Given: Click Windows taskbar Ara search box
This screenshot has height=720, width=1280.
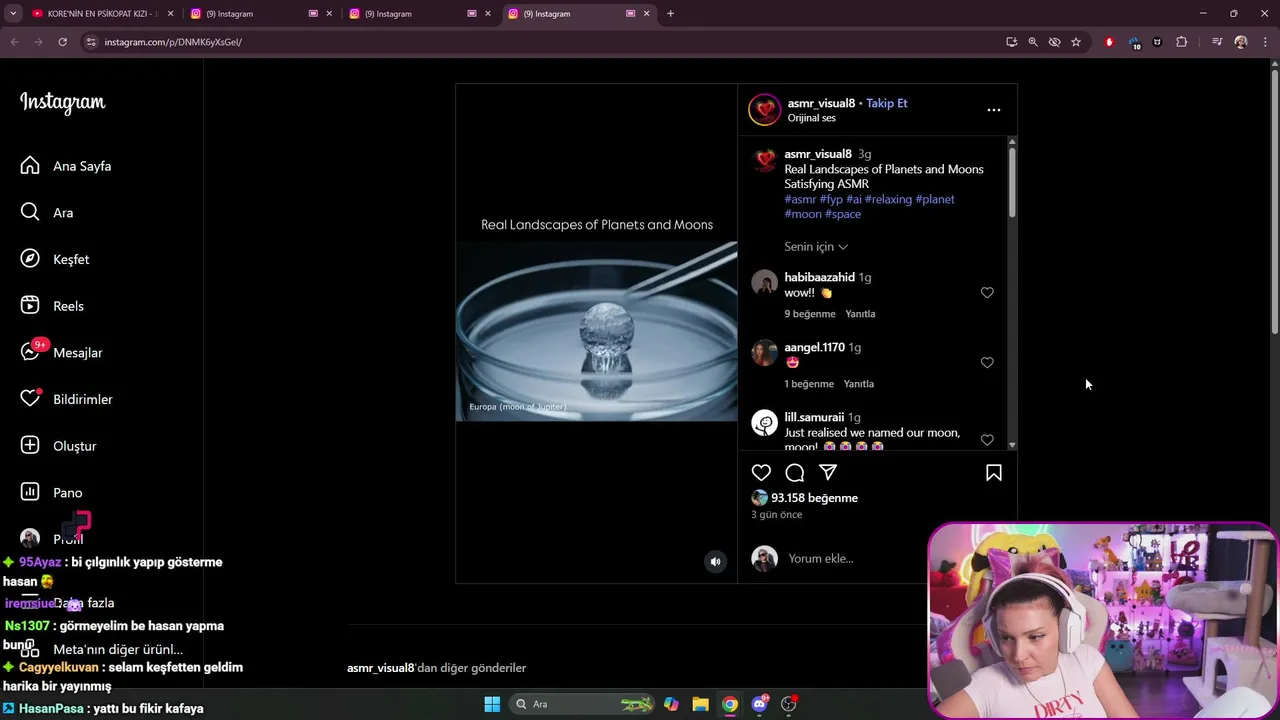Looking at the screenshot, I should [580, 704].
